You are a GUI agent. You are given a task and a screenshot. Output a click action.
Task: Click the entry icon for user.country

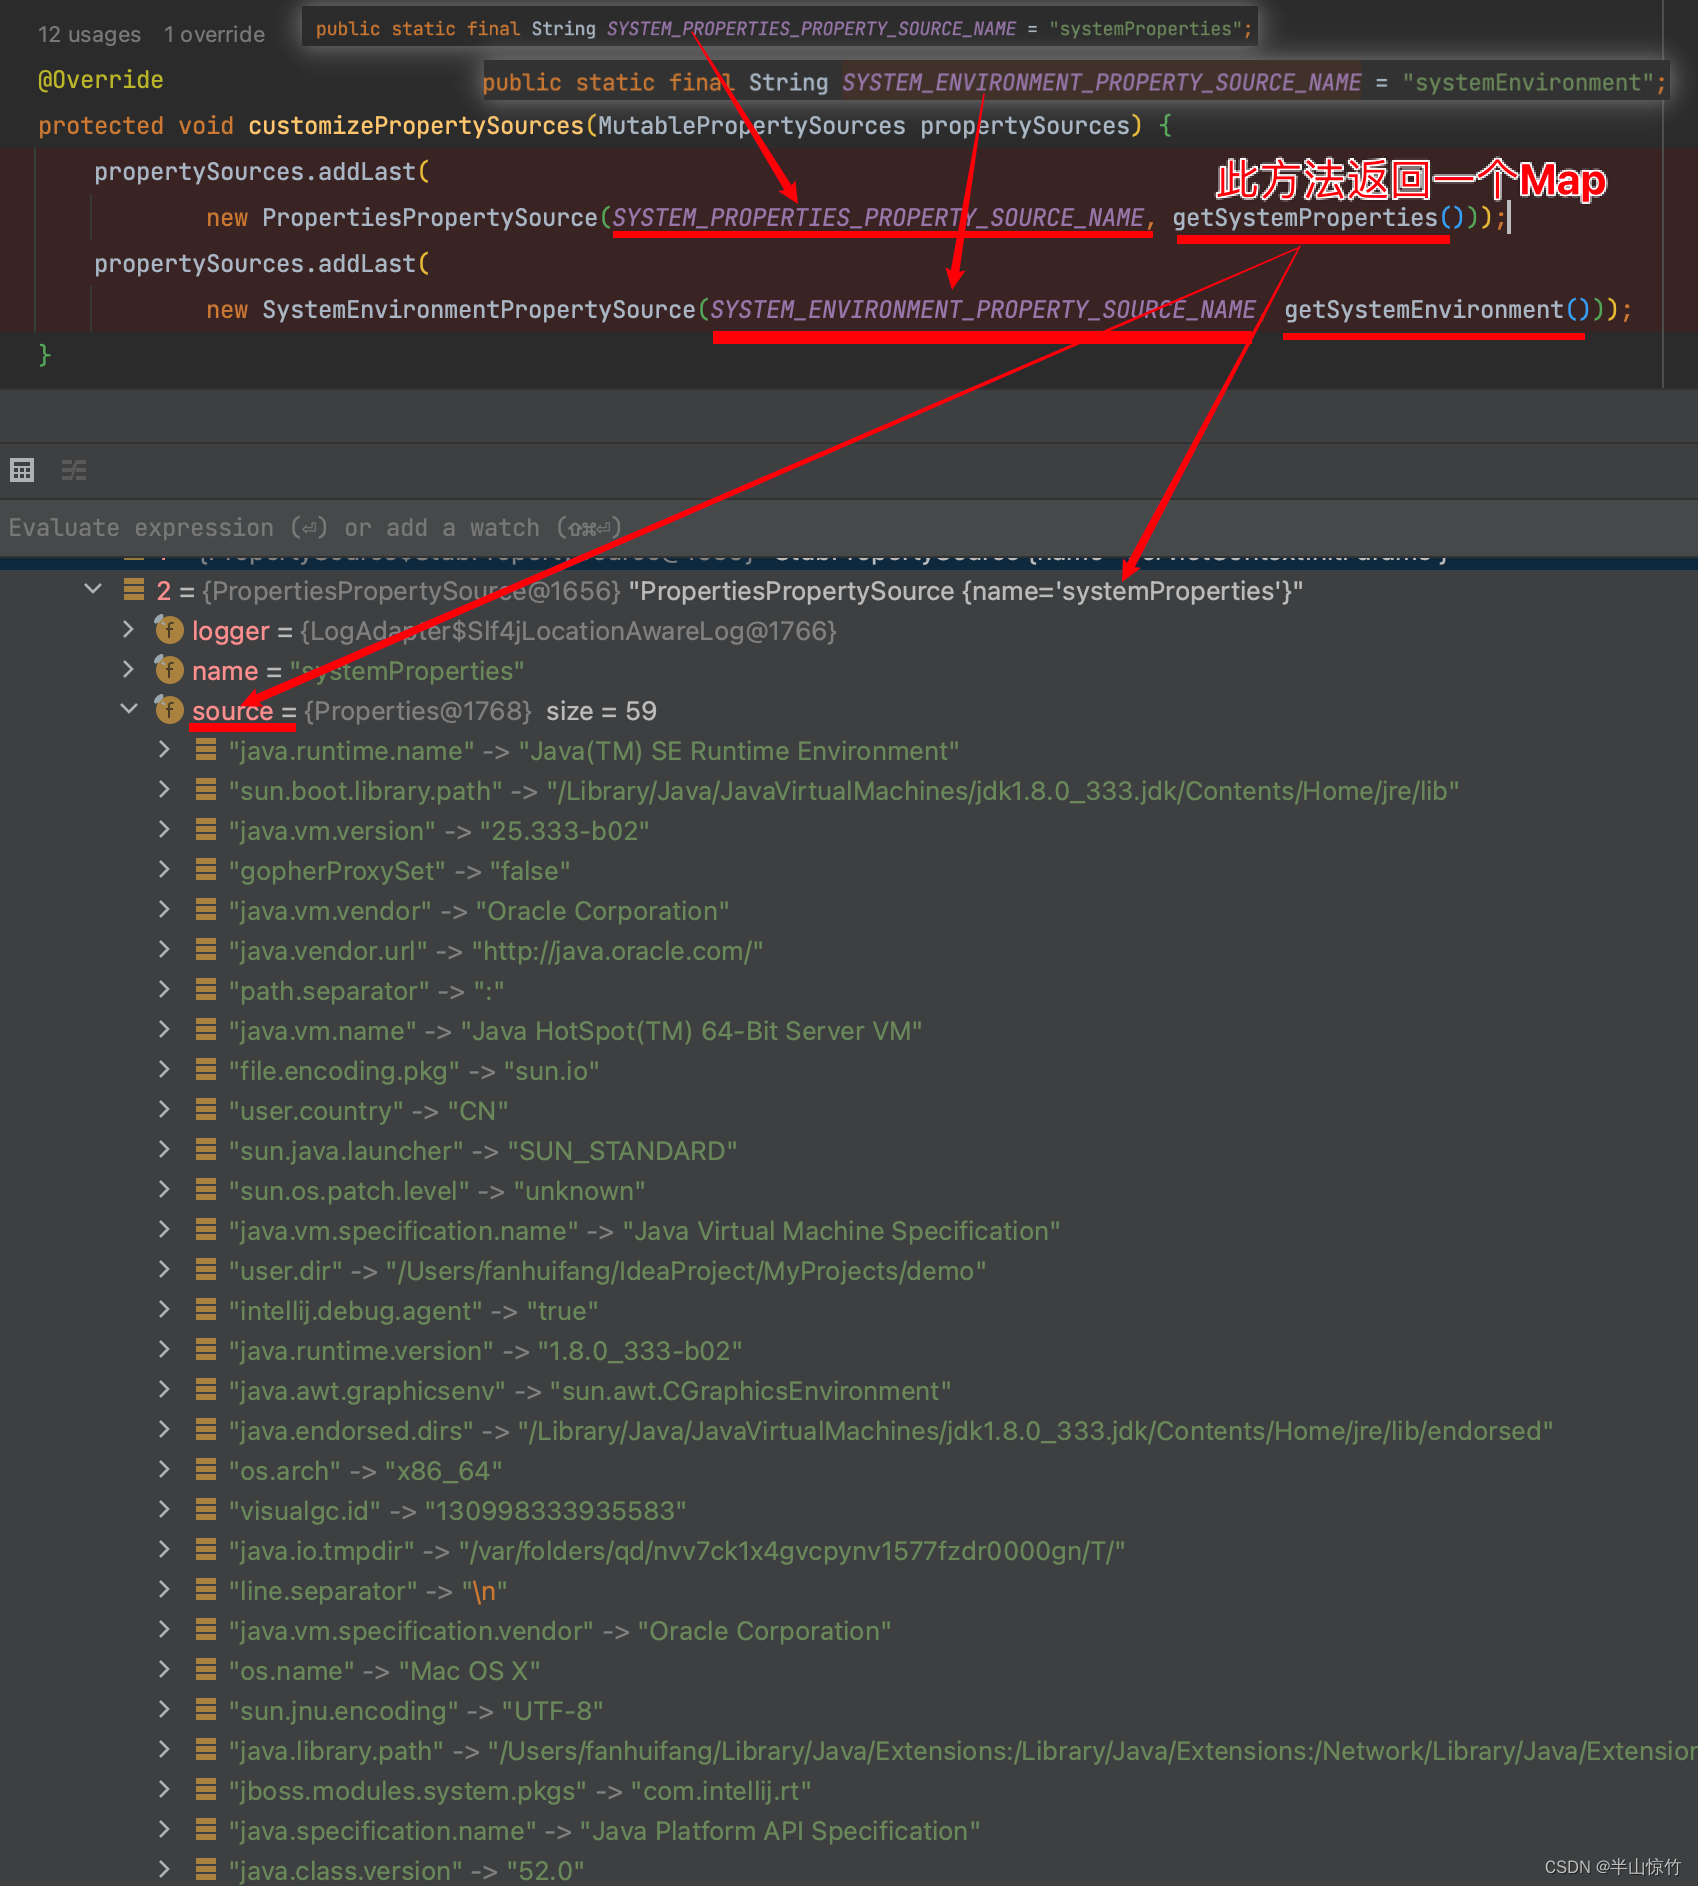coord(206,1110)
